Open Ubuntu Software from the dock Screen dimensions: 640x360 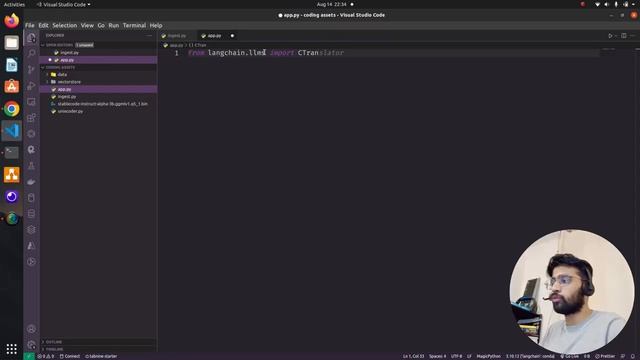(x=11, y=86)
